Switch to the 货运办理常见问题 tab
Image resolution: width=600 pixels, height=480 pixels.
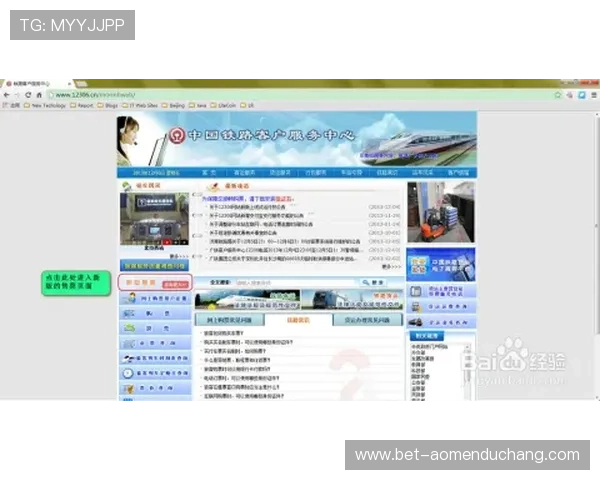(x=367, y=320)
